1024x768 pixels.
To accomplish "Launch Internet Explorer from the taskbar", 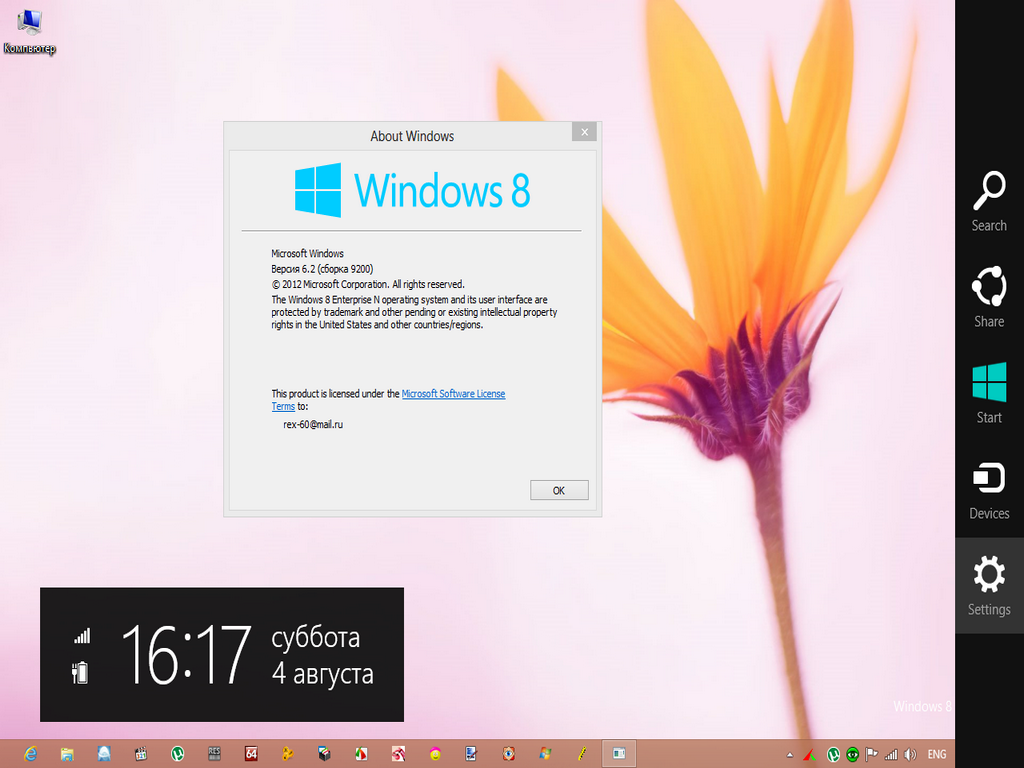I will point(30,753).
